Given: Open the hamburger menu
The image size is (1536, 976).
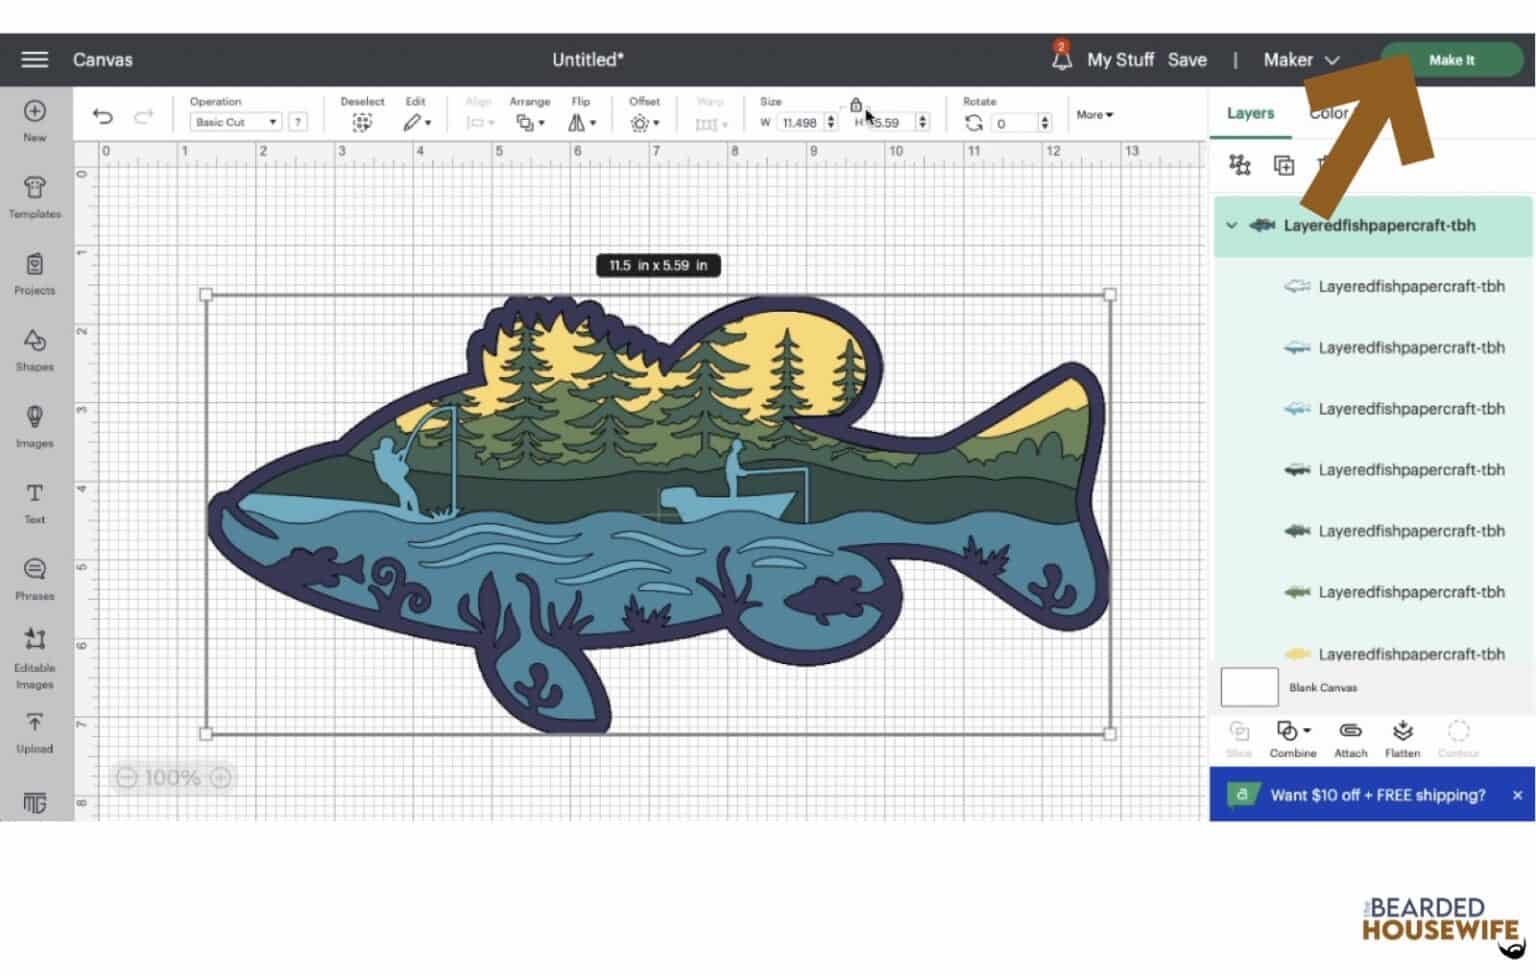Looking at the screenshot, I should [x=33, y=59].
